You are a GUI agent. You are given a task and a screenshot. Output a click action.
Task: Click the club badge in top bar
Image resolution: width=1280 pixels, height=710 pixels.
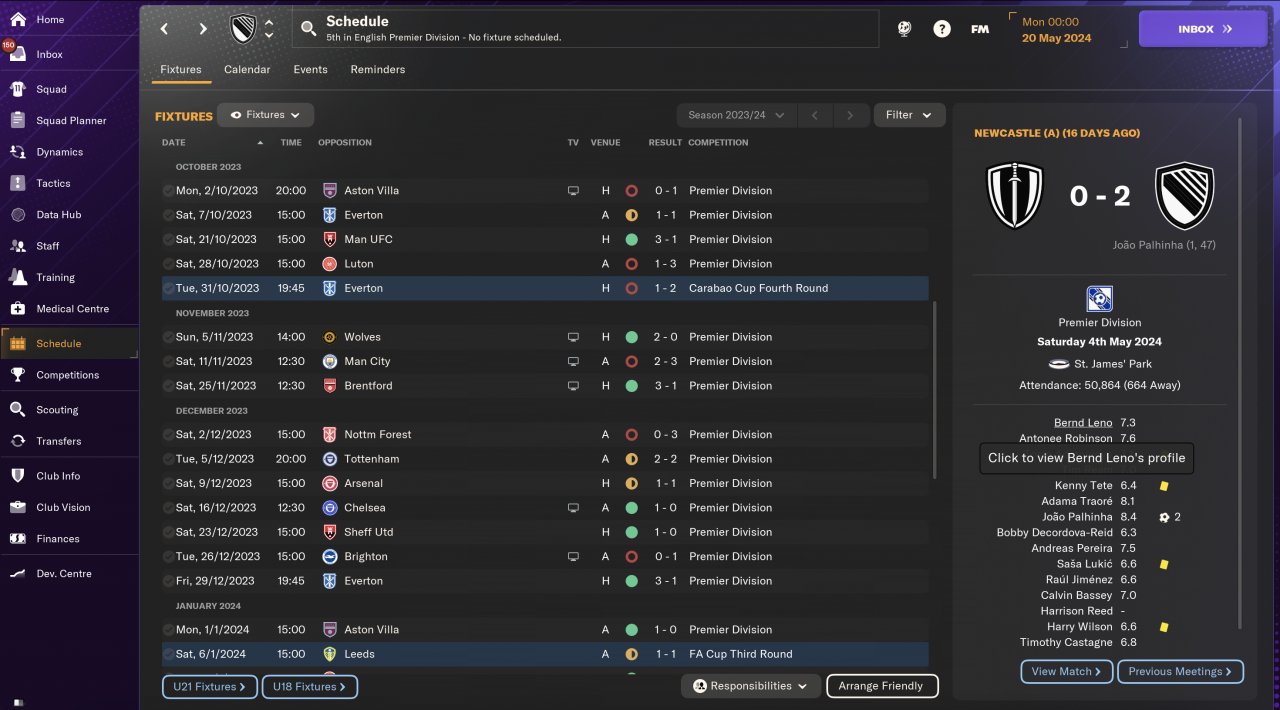tap(244, 28)
